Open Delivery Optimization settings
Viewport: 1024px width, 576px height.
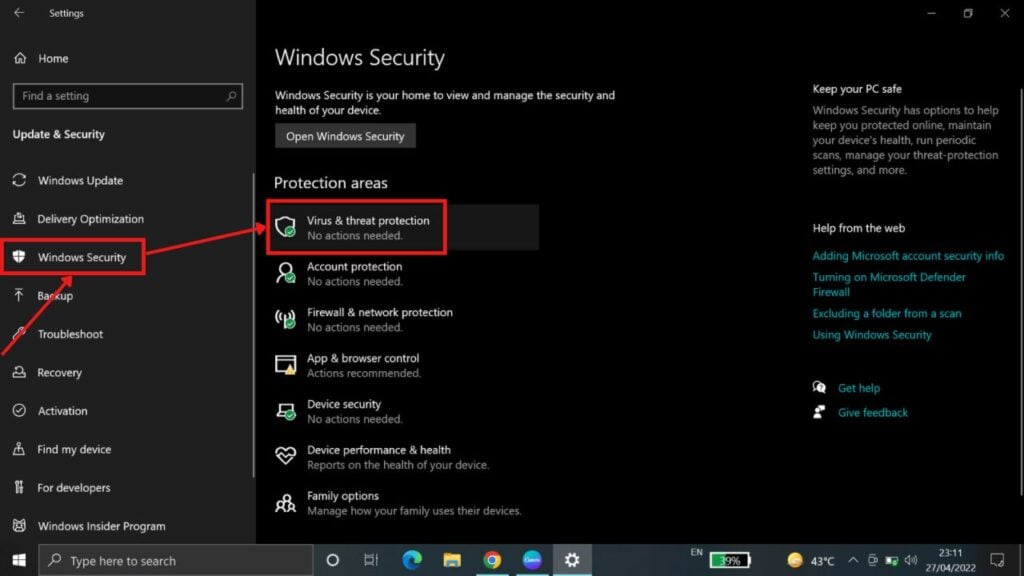coord(90,219)
